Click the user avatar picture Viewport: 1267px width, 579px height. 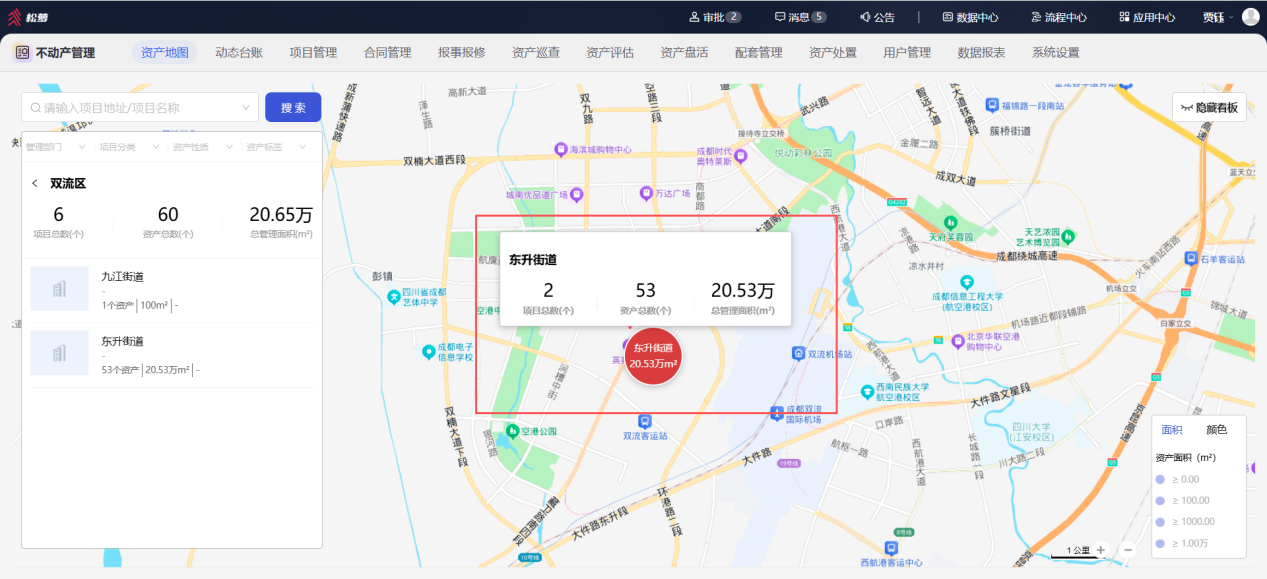click(1250, 17)
